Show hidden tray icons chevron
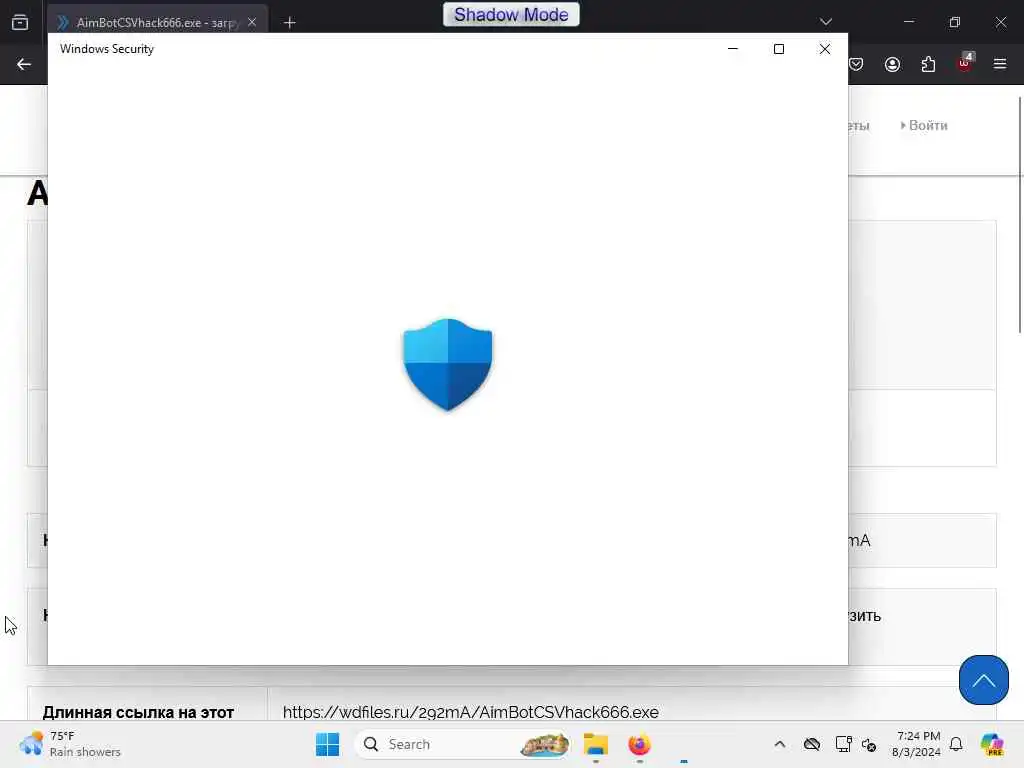The width and height of the screenshot is (1024, 768). (x=779, y=744)
